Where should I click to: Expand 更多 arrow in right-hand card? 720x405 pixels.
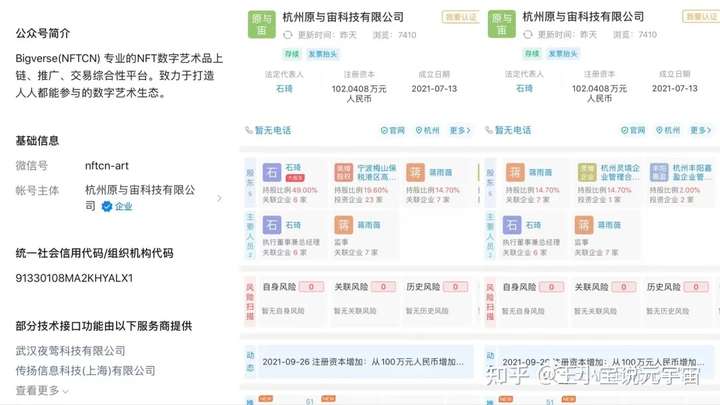[x=701, y=130]
